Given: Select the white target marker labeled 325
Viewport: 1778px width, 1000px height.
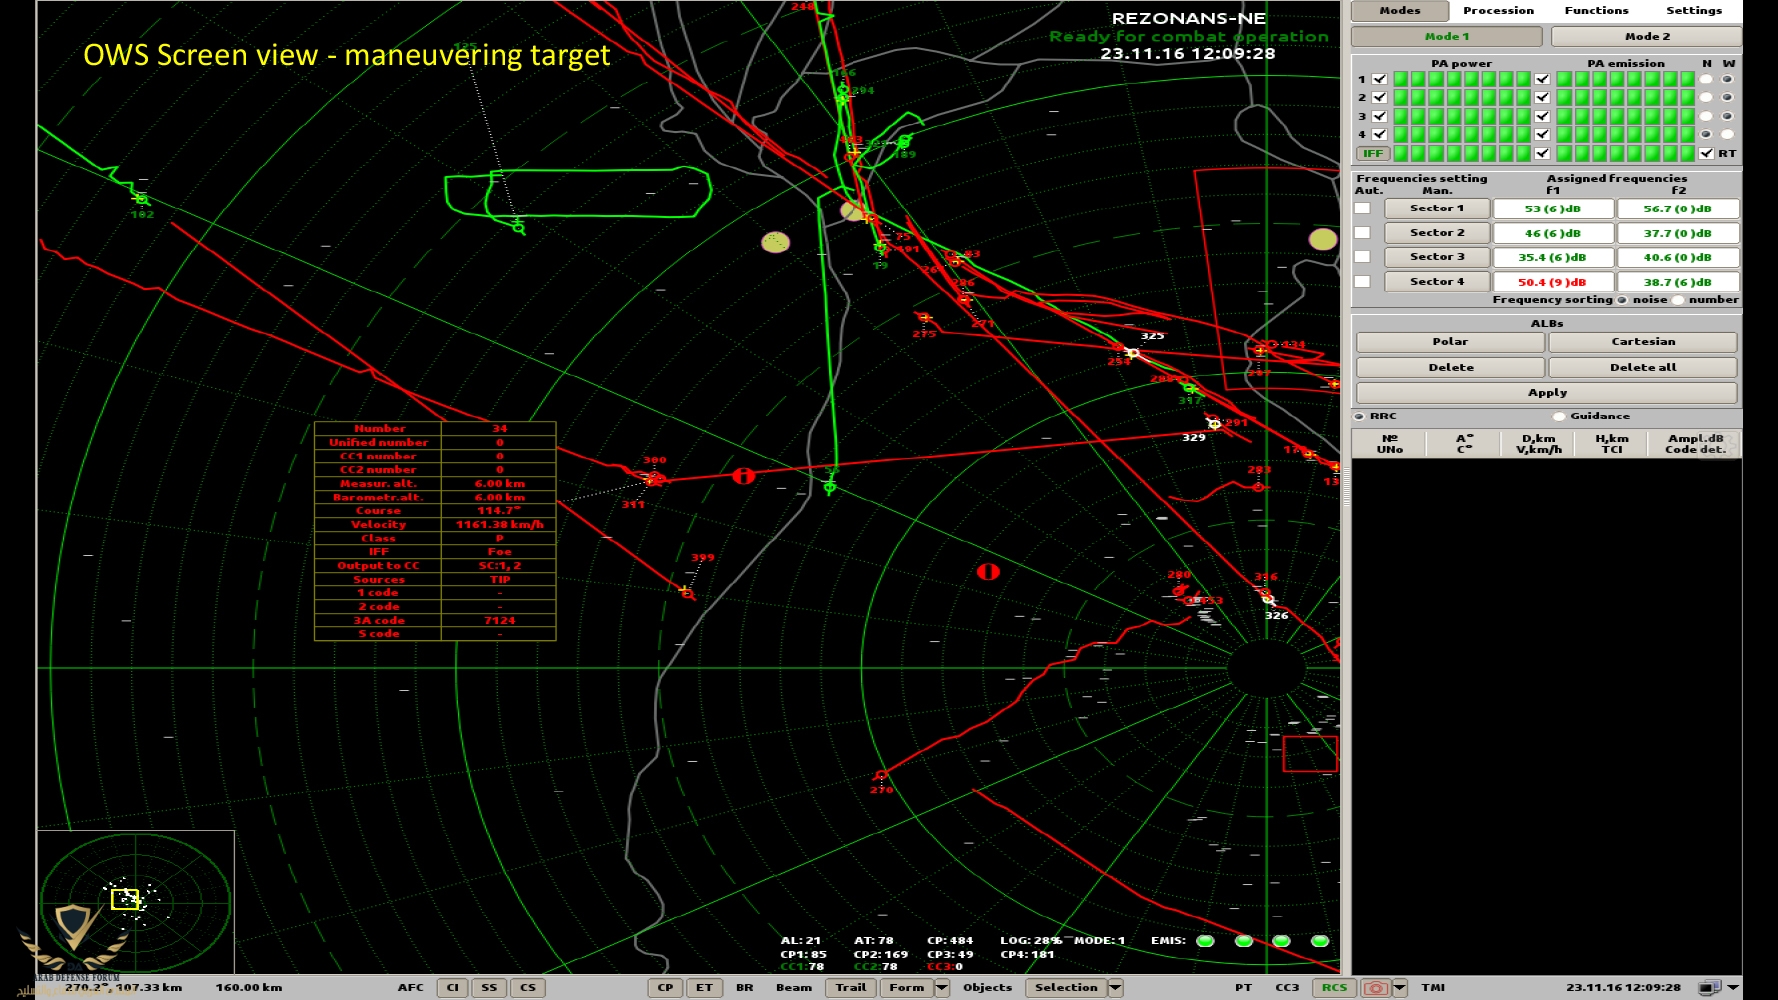Looking at the screenshot, I should point(1133,352).
